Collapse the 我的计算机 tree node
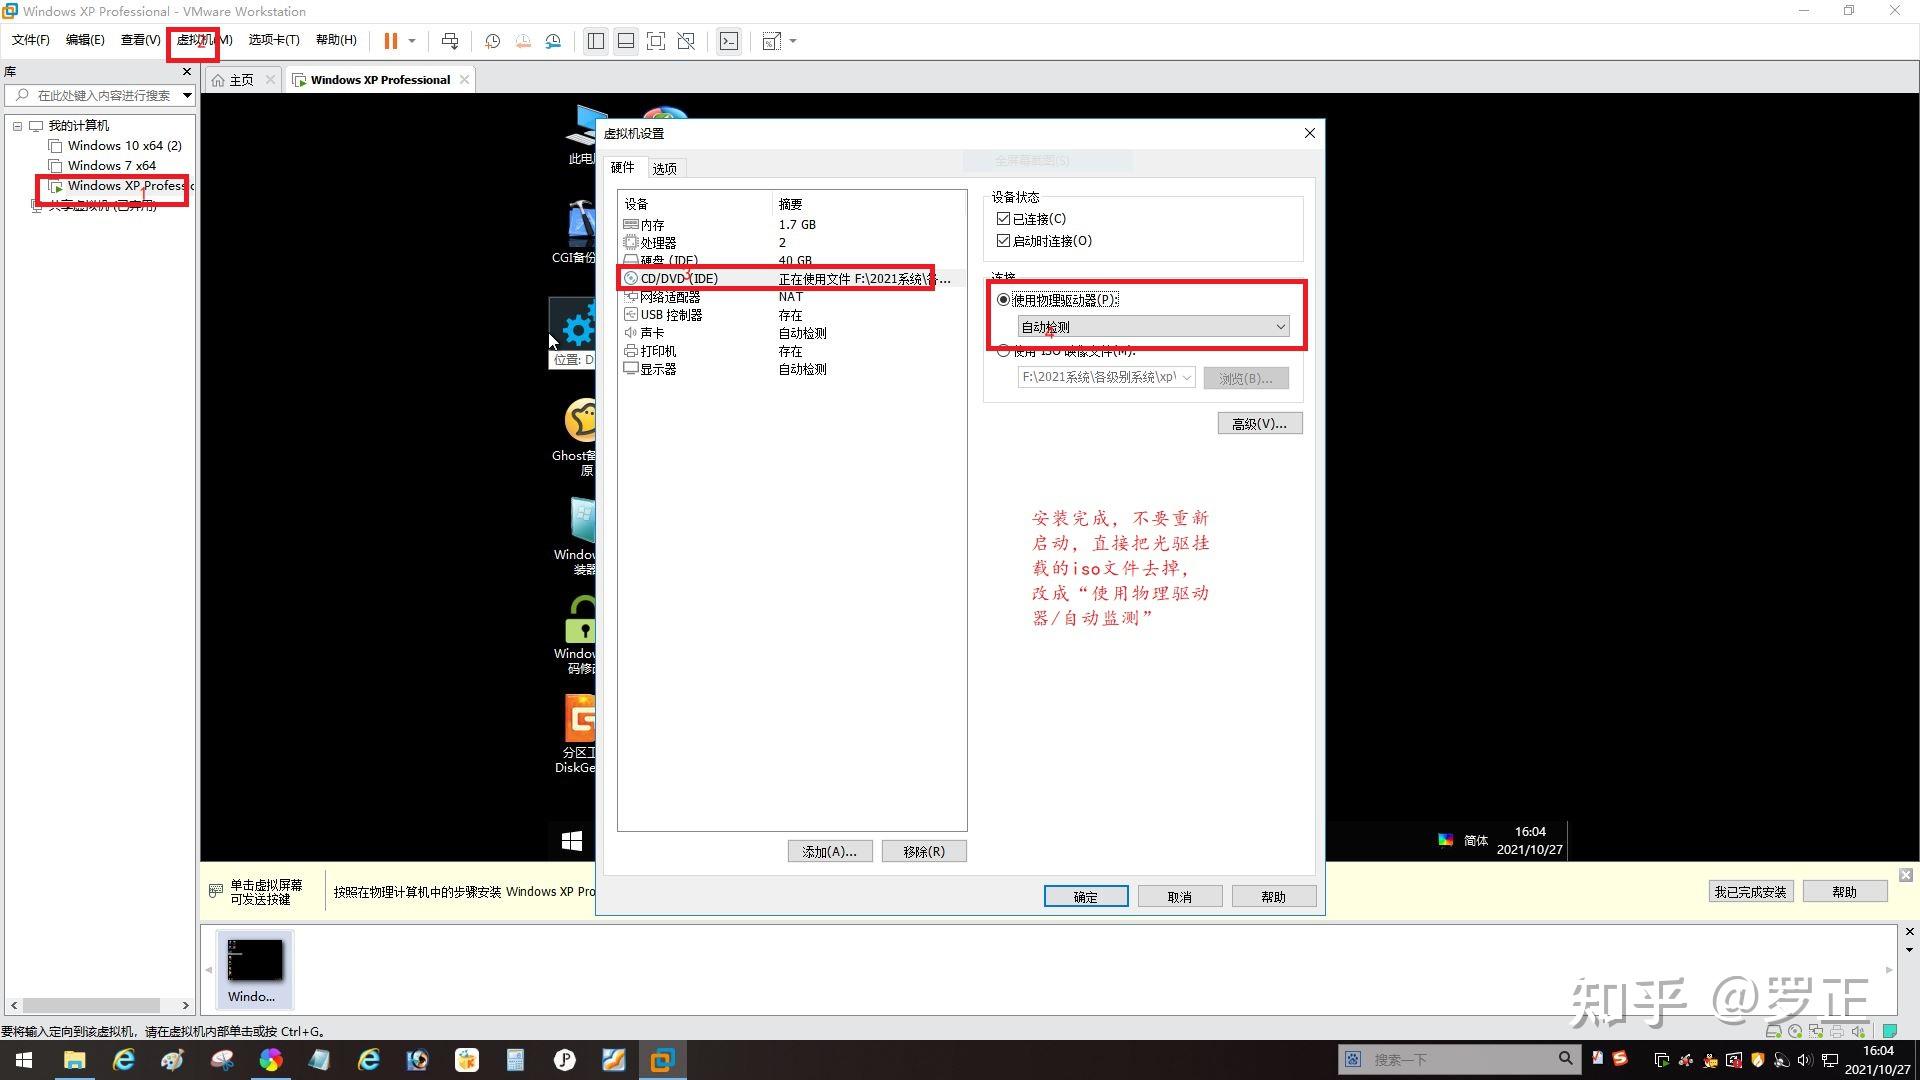The width and height of the screenshot is (1920, 1080). click(x=17, y=125)
